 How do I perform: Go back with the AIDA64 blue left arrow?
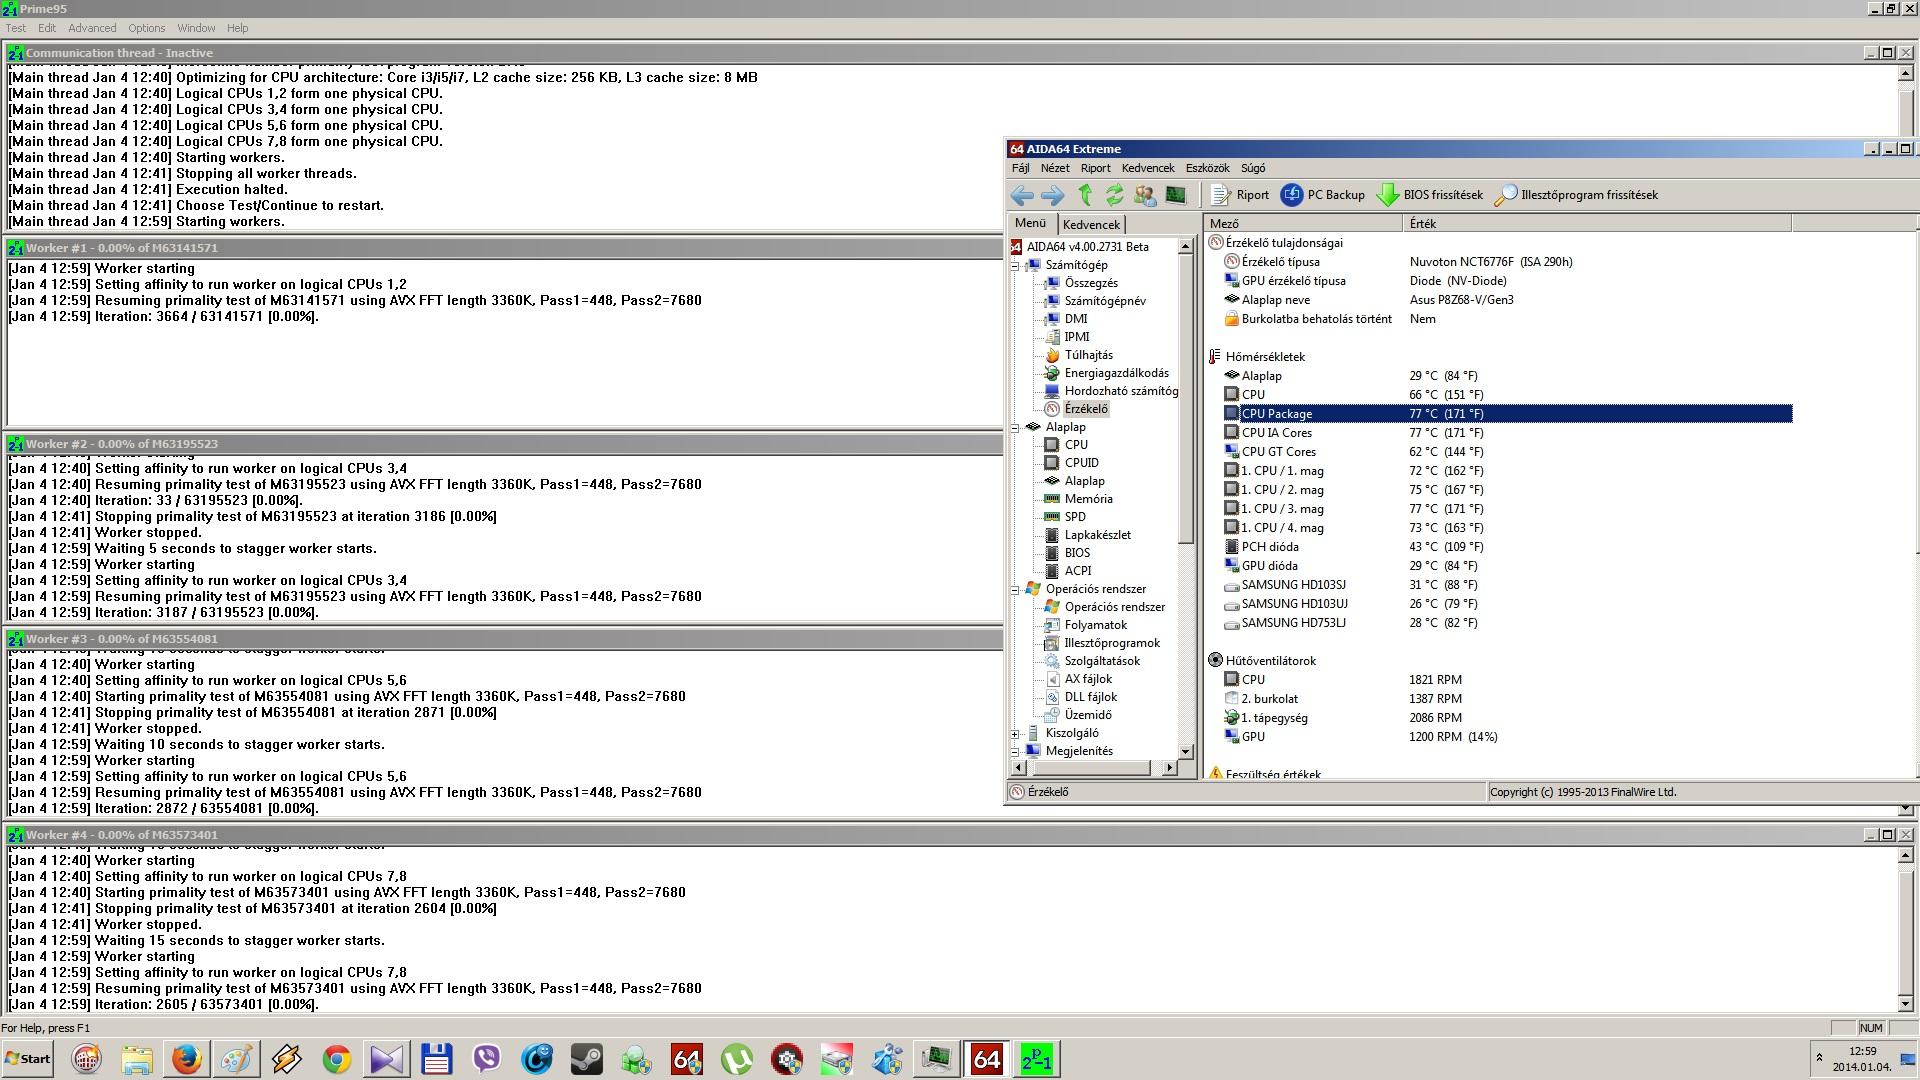coord(1022,195)
